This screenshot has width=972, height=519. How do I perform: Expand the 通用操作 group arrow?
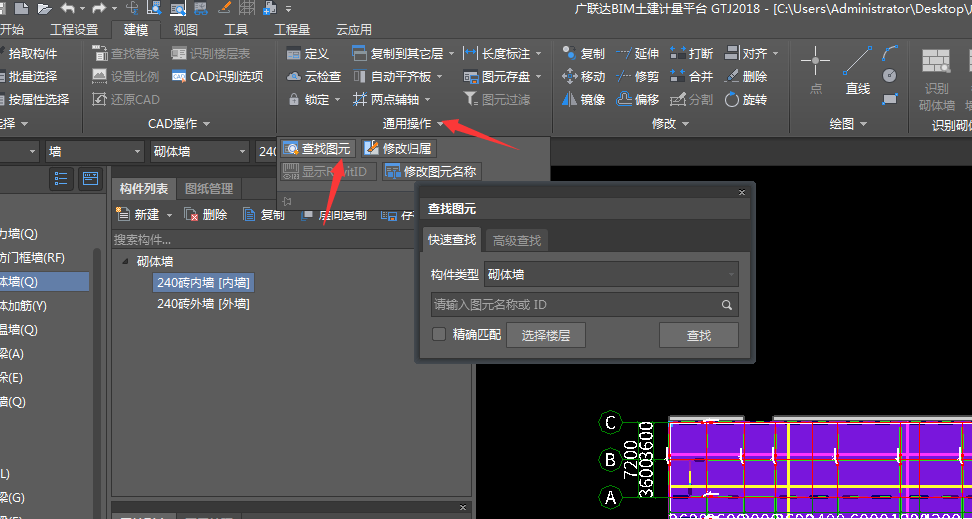(440, 124)
